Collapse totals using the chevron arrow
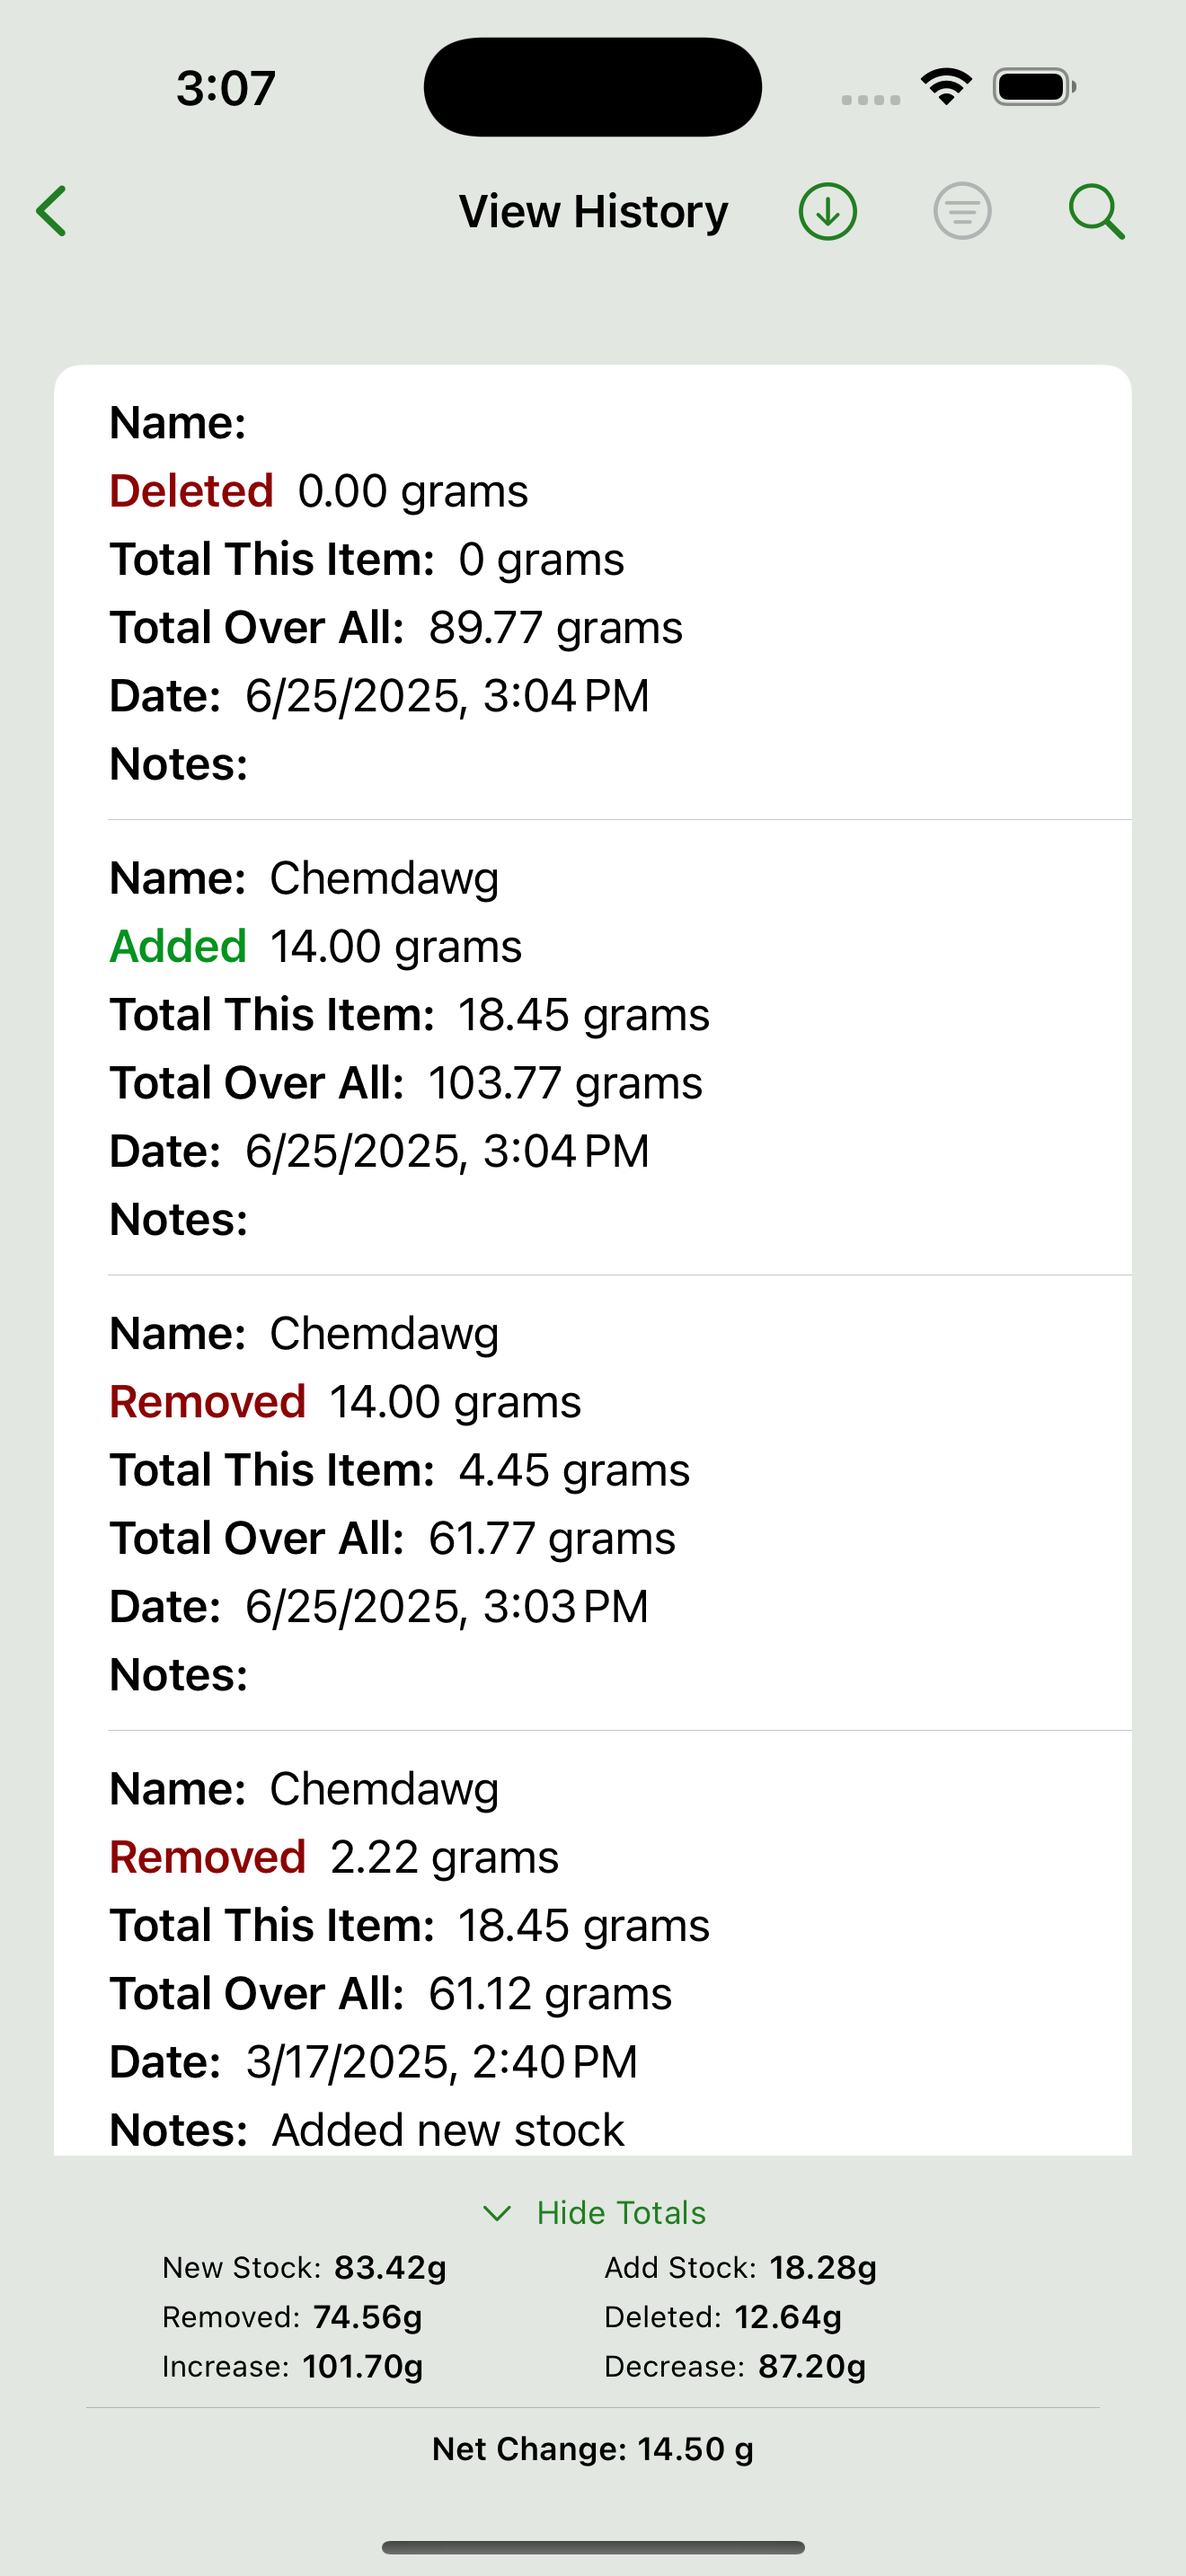The height and width of the screenshot is (2576, 1186). coord(497,2213)
